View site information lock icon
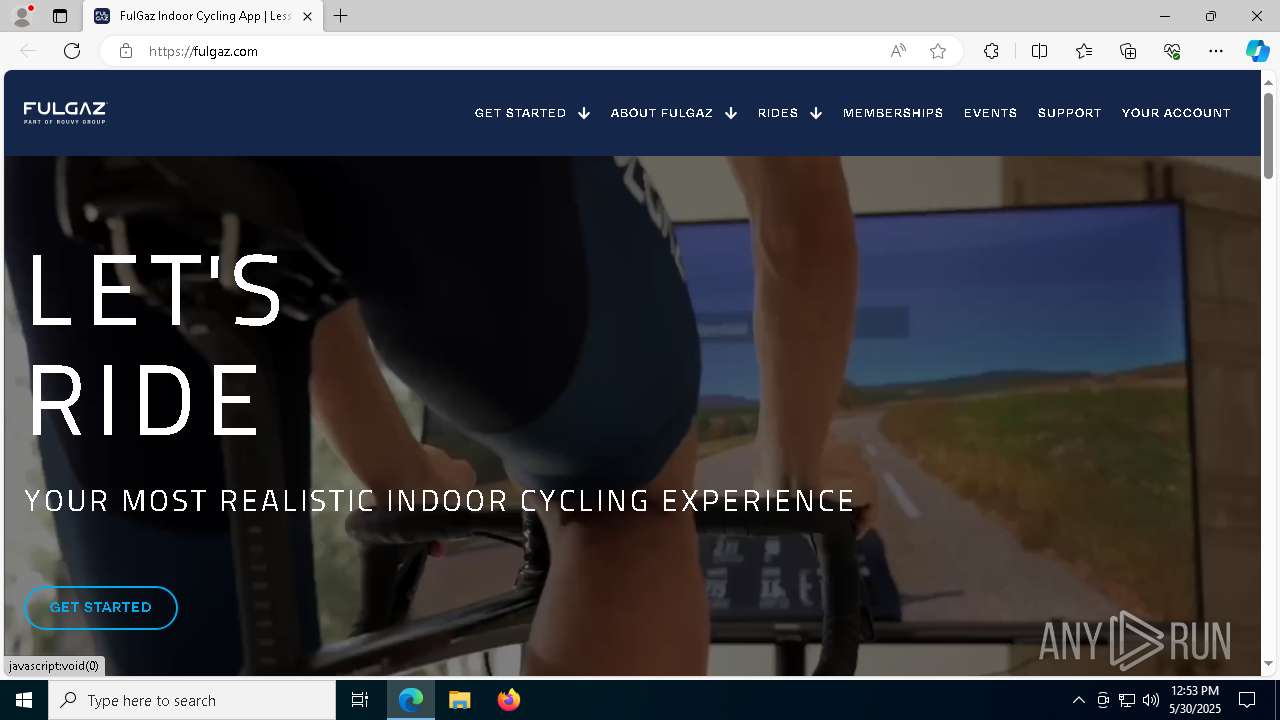1280x720 pixels. 125,51
